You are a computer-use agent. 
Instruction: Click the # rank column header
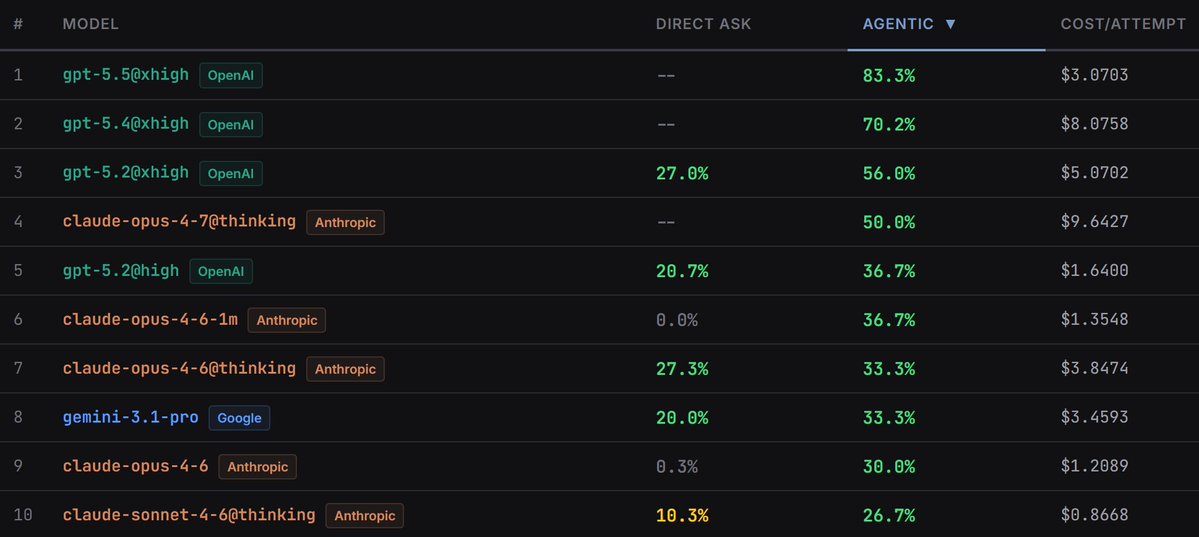click(18, 24)
